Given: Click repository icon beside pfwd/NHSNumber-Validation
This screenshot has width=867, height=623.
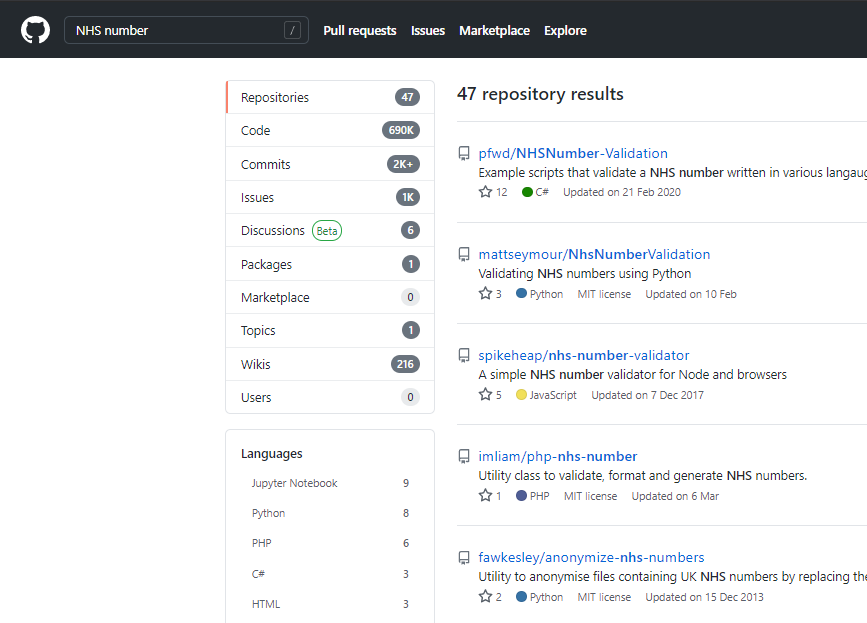Looking at the screenshot, I should click(464, 153).
